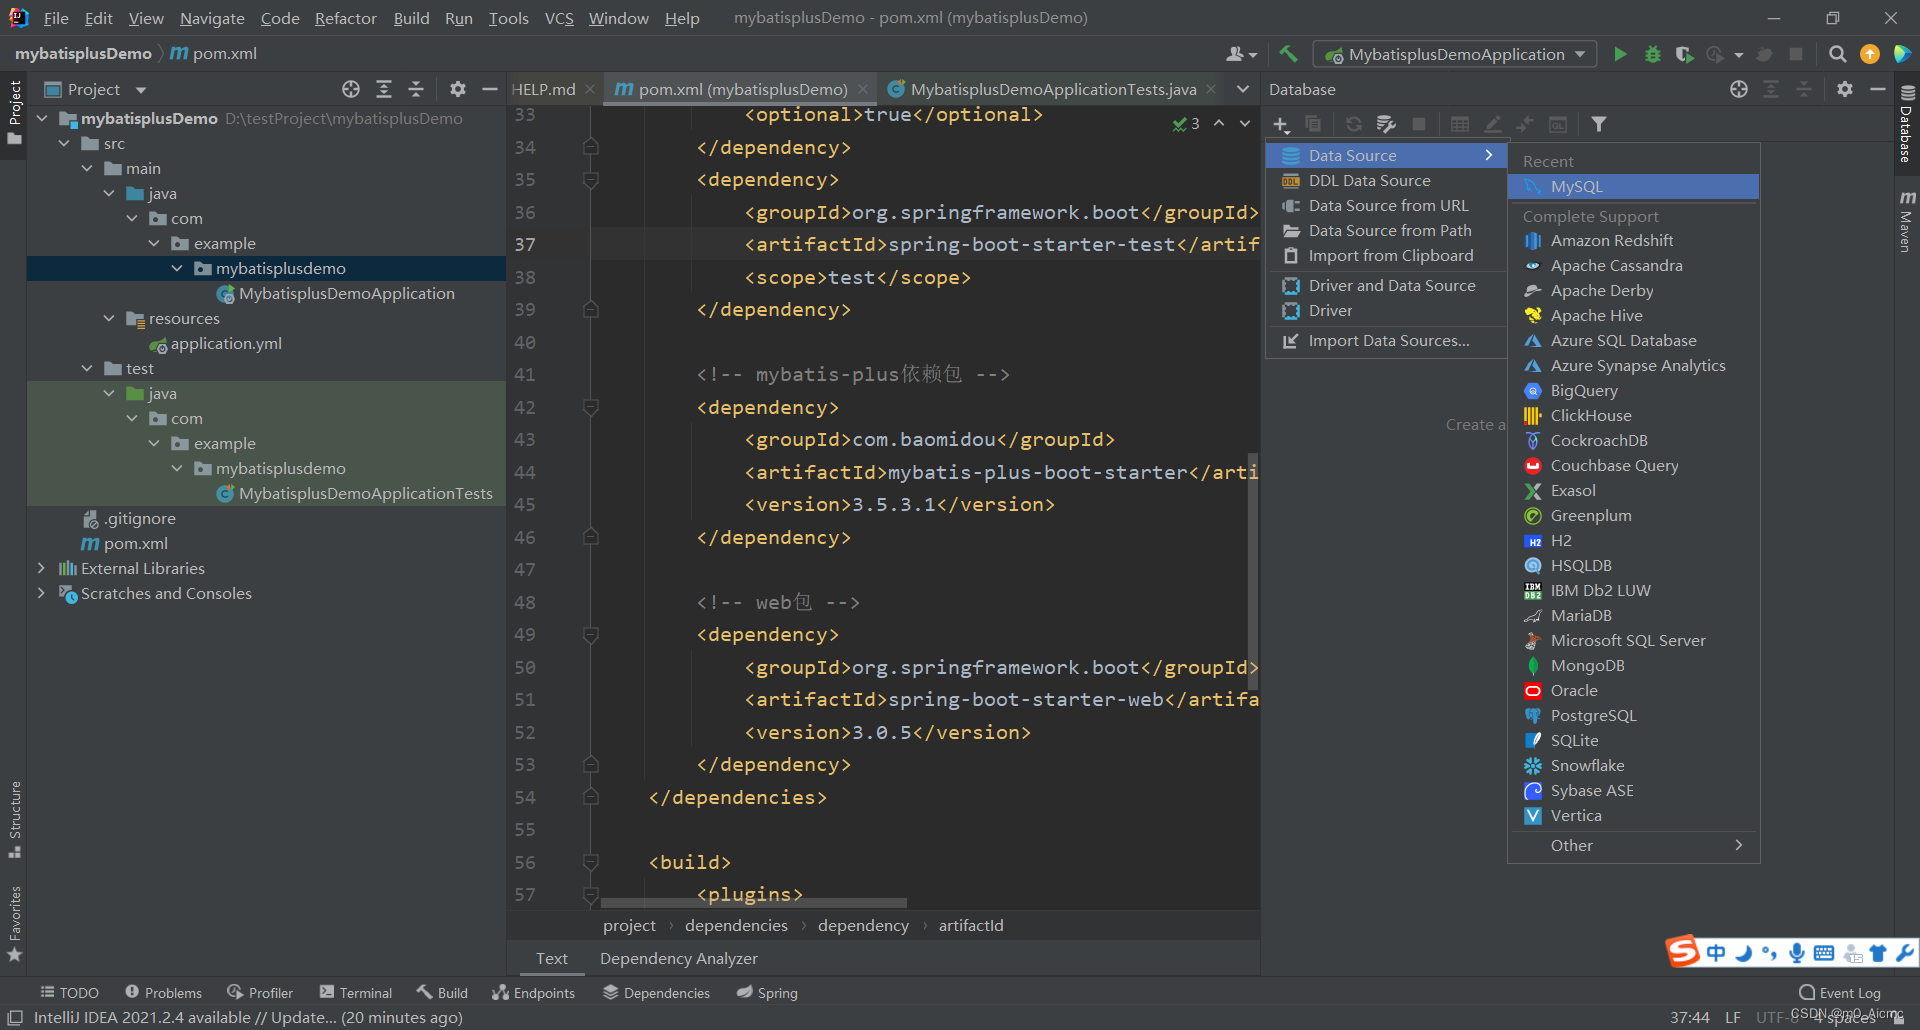Open MybatisplusDemoApplication run configuration dropdown
This screenshot has width=1920, height=1030.
pos(1455,54)
